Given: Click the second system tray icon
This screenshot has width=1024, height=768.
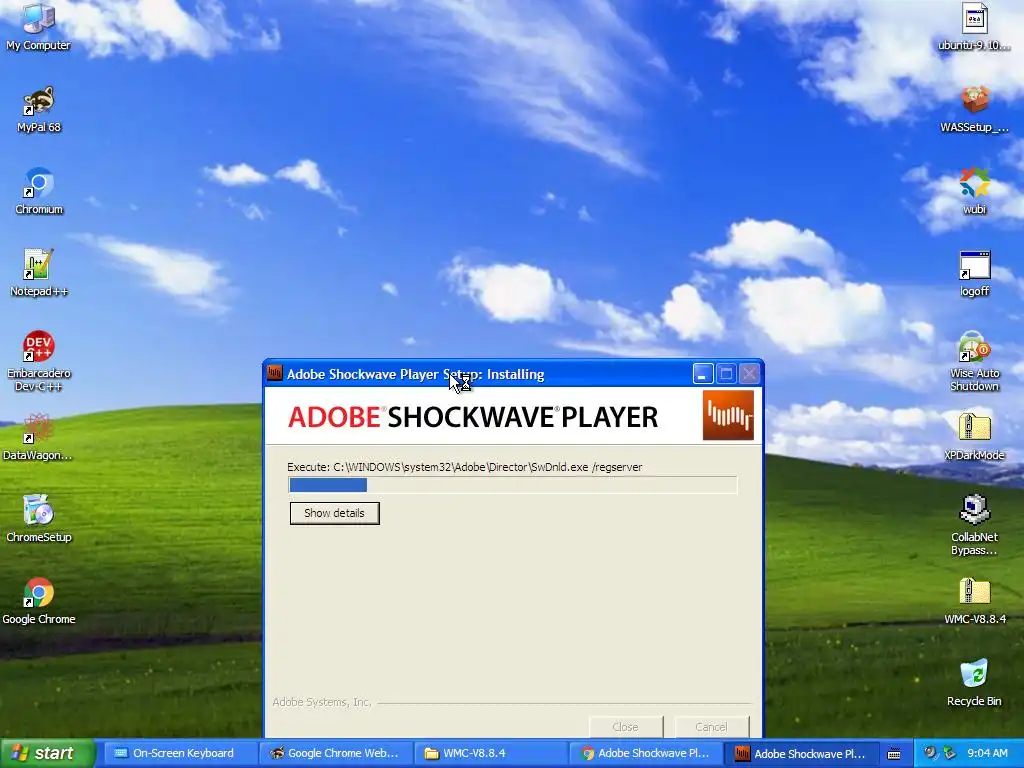Looking at the screenshot, I should pyautogui.click(x=950, y=753).
